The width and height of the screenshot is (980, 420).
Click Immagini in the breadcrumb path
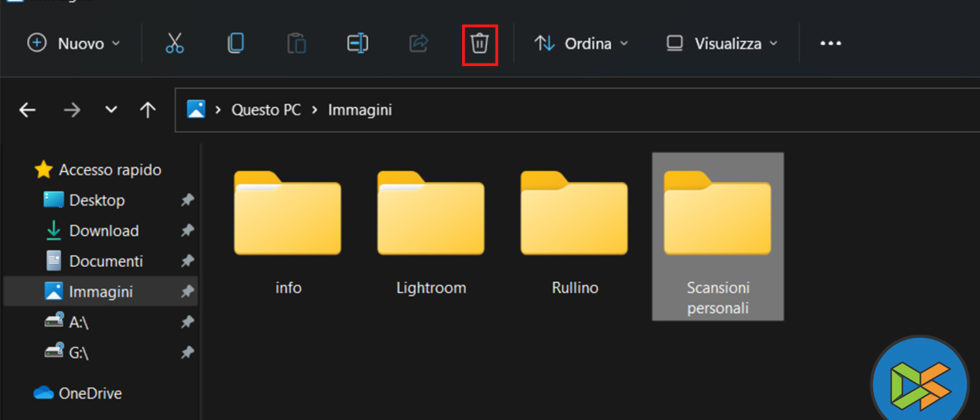coord(360,110)
